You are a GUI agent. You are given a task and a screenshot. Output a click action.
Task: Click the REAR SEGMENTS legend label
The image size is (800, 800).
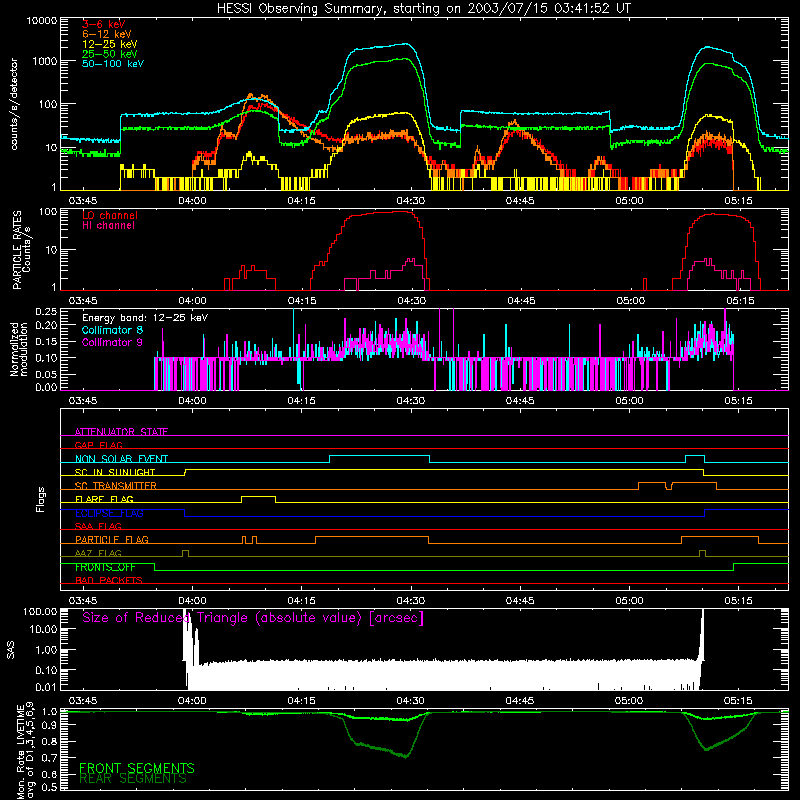point(133,779)
